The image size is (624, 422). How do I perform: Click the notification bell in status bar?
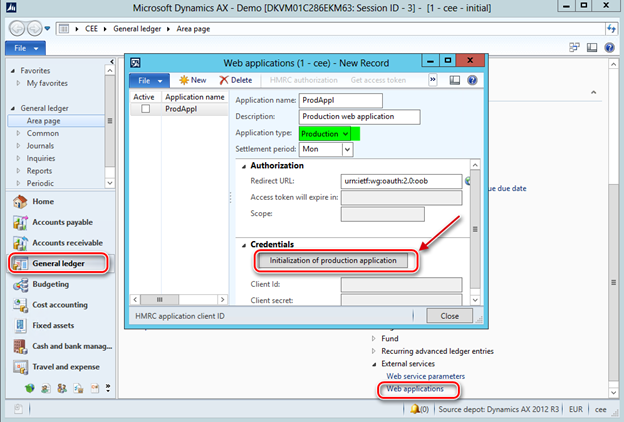pyautogui.click(x=415, y=409)
